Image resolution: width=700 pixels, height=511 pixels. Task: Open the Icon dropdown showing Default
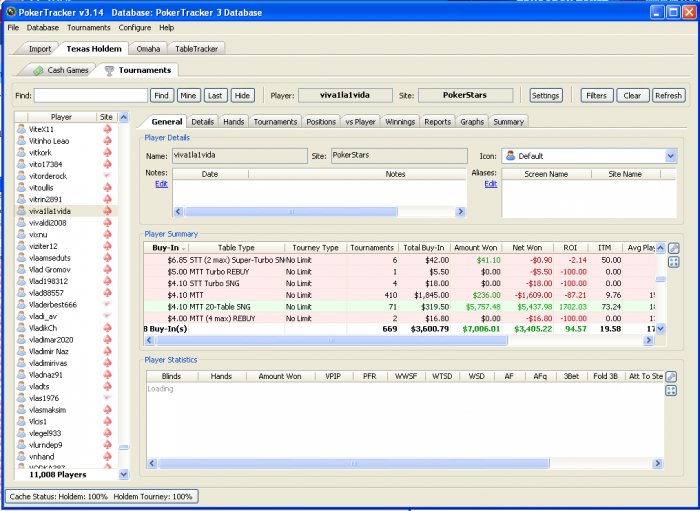[x=669, y=156]
